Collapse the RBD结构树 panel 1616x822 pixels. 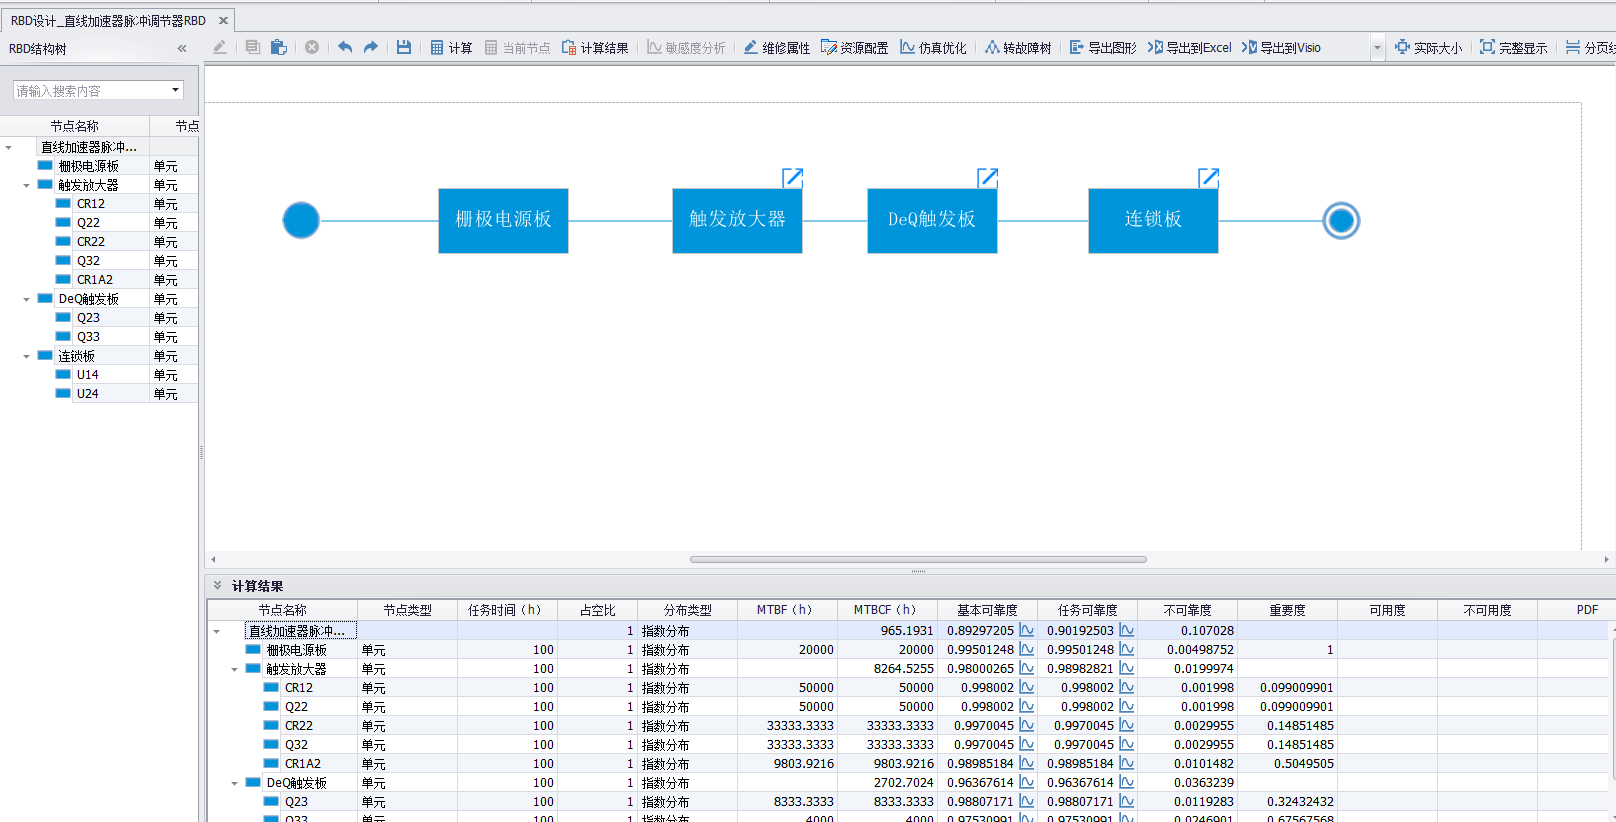[182, 48]
